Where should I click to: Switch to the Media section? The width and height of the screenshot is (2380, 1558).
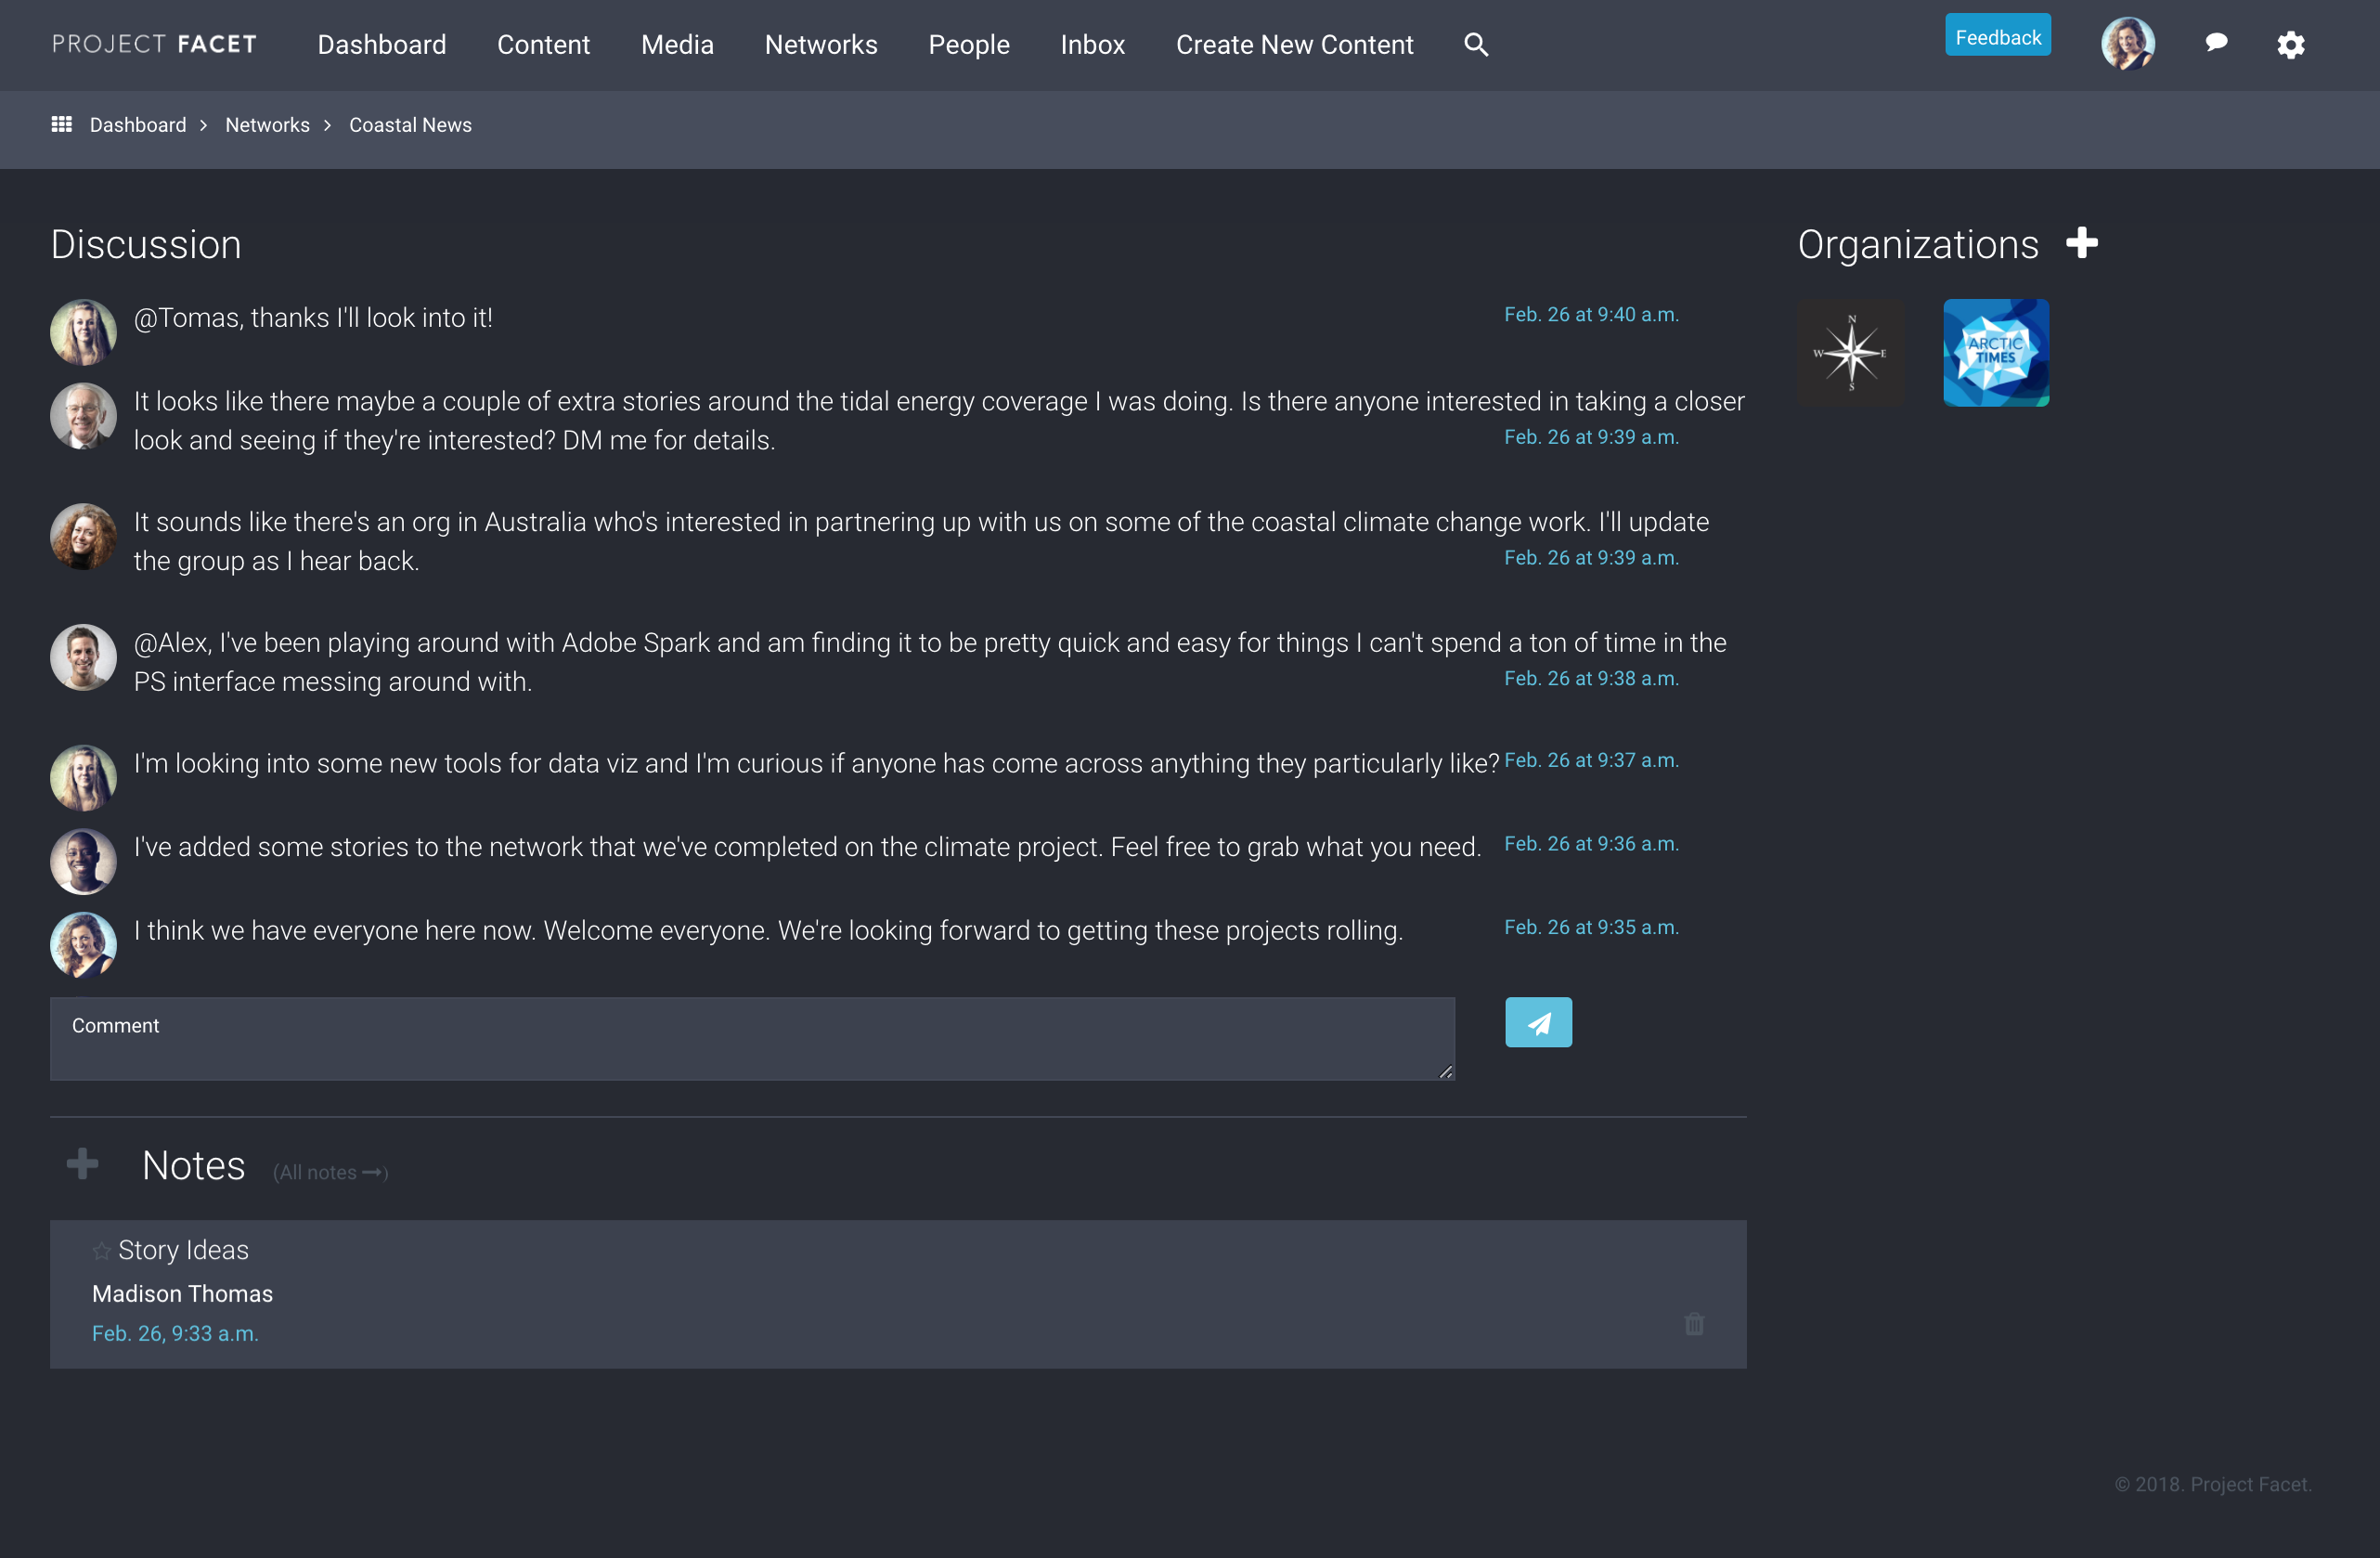(x=677, y=44)
